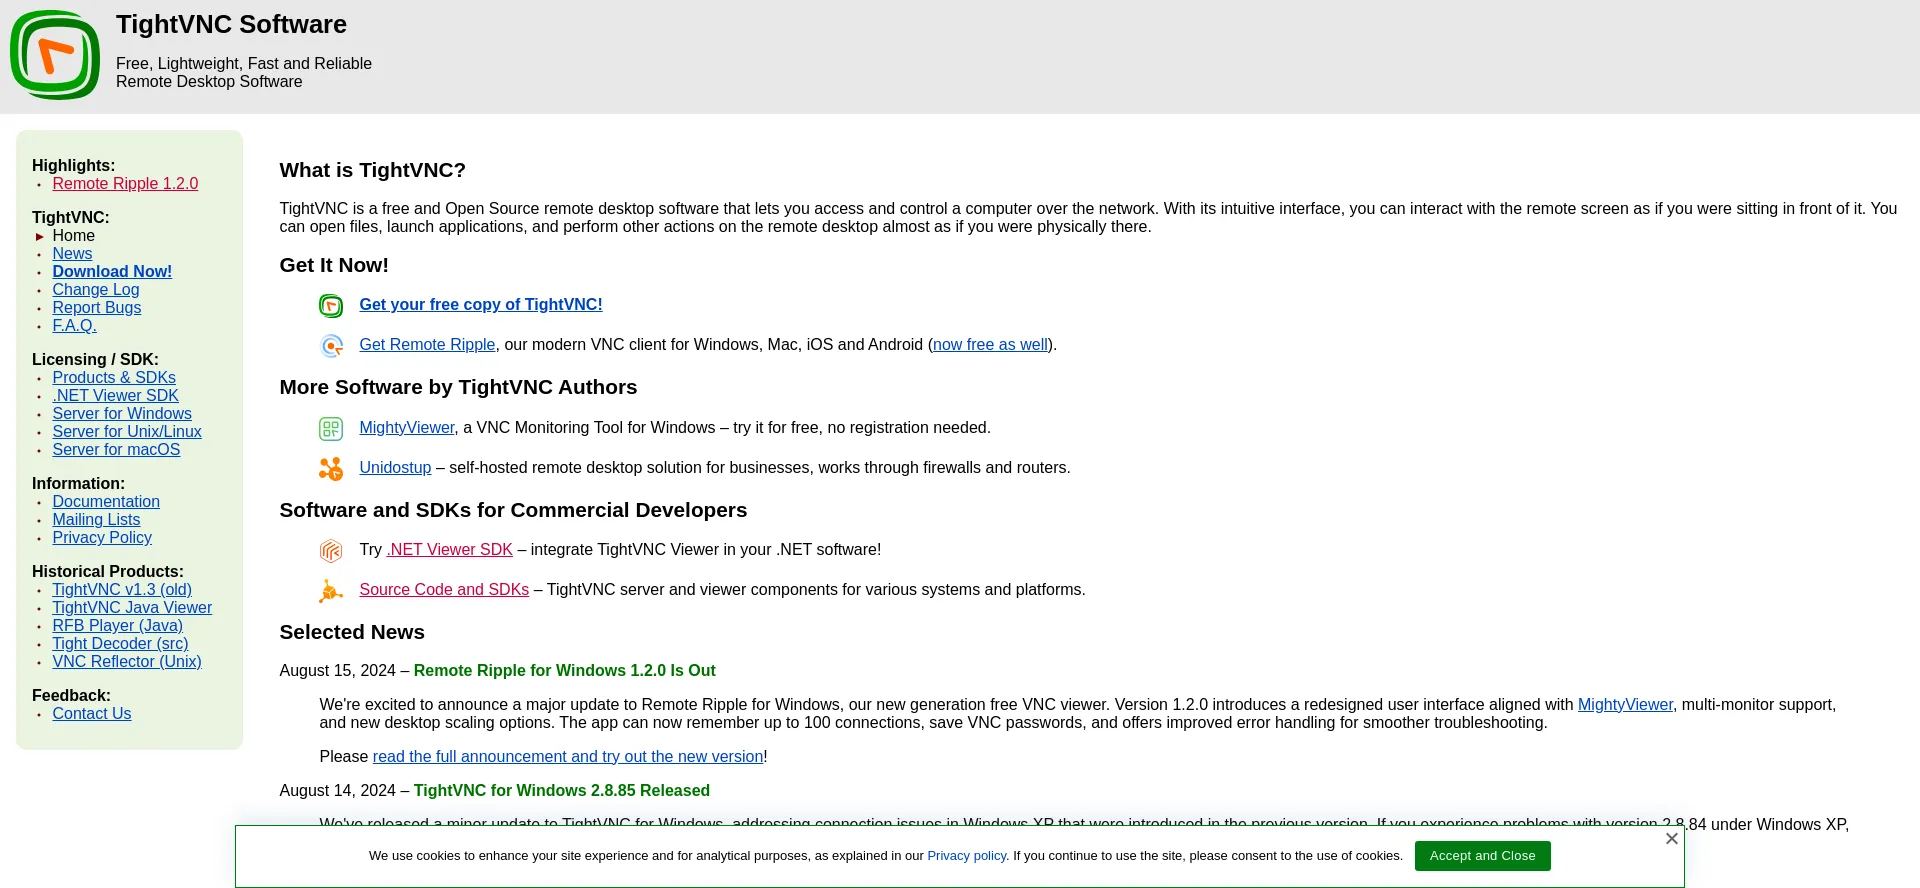Open TightVNC Java Viewer link
Viewport: 1920px width, 888px height.
point(132,608)
